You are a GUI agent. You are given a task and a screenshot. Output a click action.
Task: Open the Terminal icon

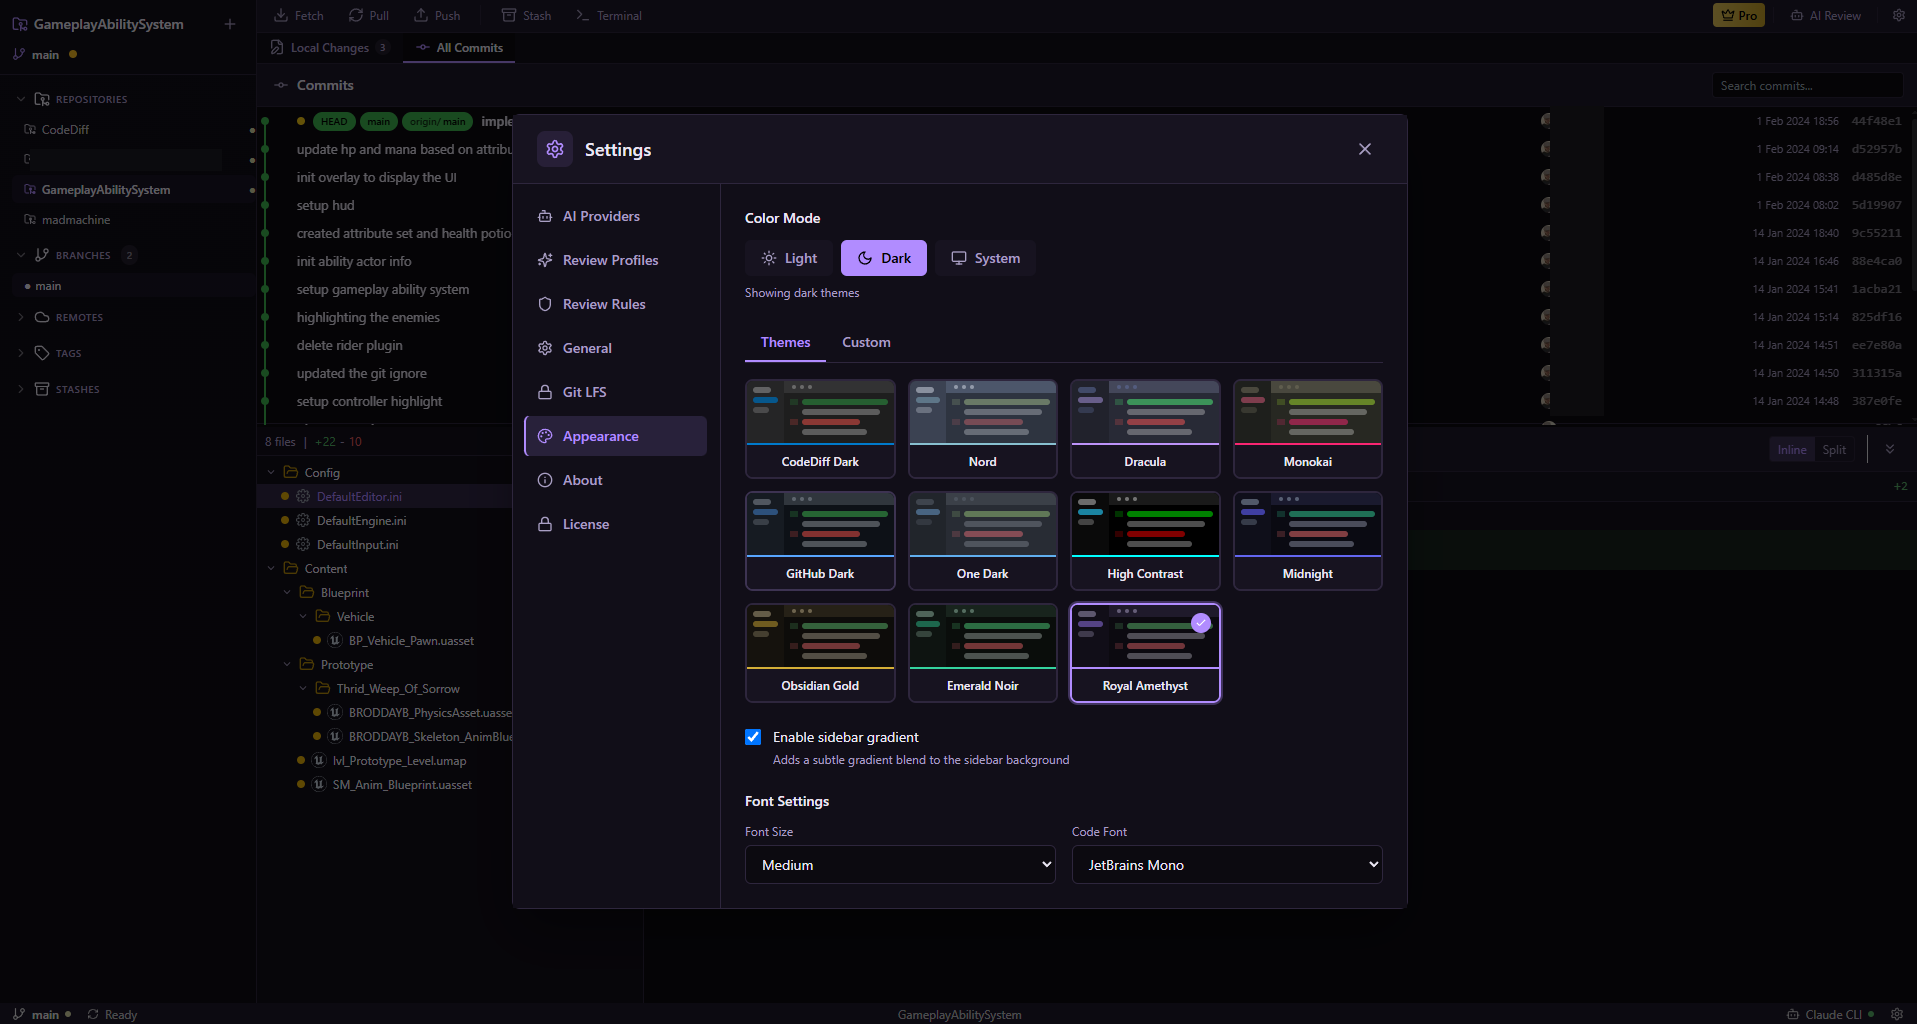click(x=583, y=15)
